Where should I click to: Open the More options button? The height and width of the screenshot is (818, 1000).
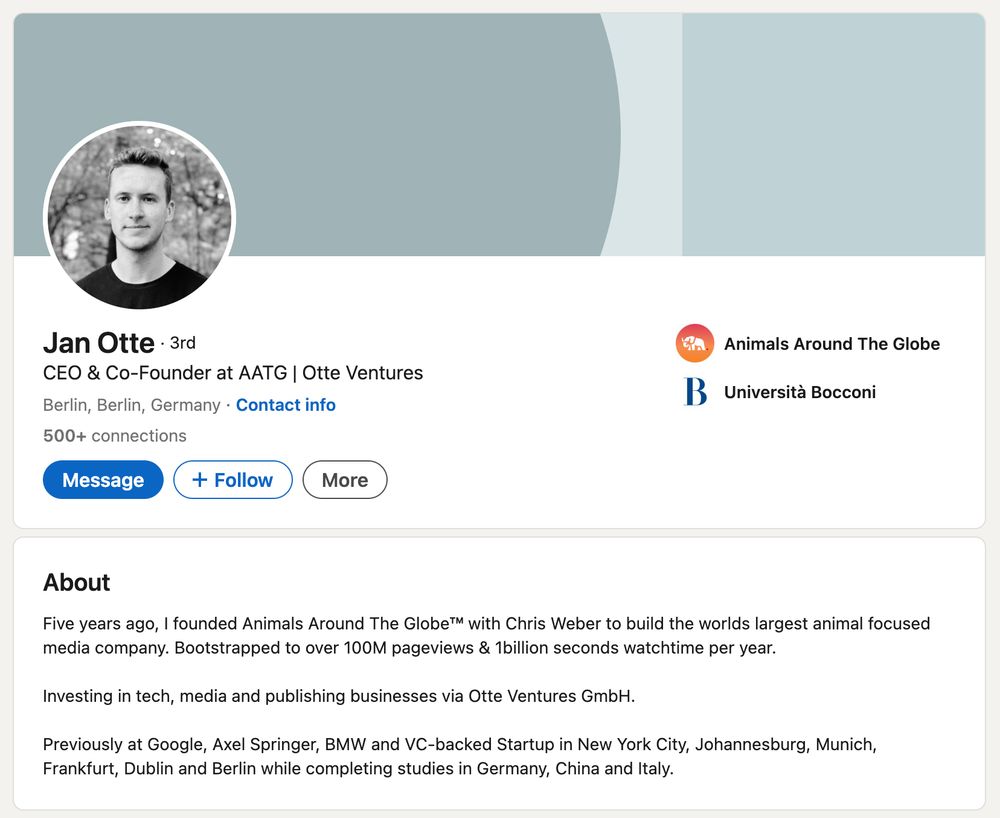tap(344, 479)
